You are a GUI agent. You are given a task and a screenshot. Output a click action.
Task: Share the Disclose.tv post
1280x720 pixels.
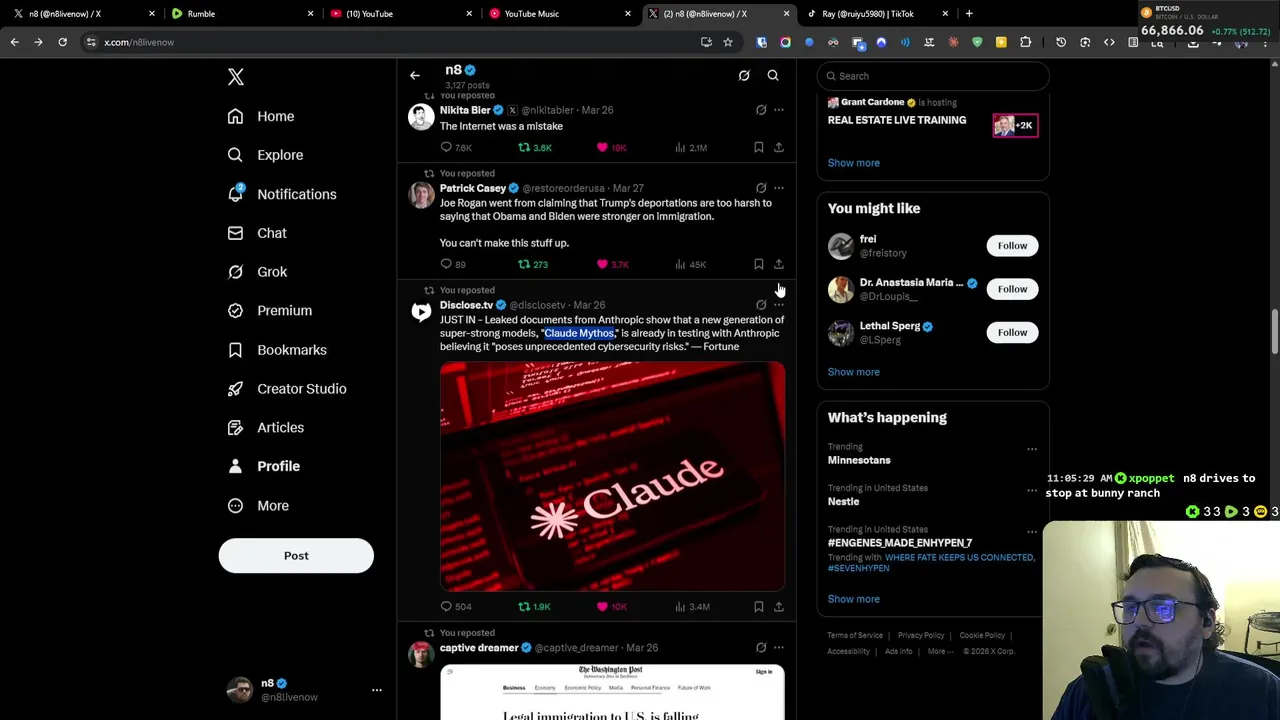[779, 606]
